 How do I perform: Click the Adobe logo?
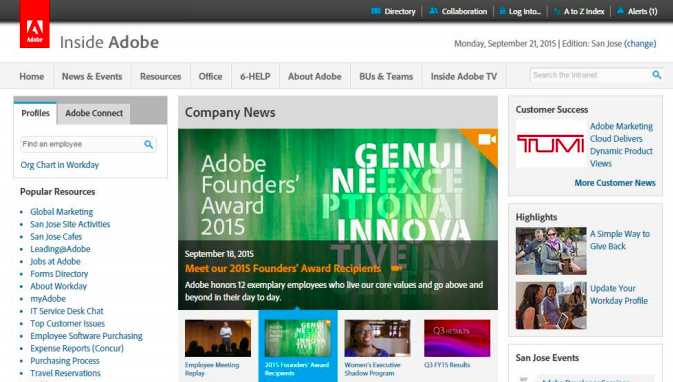[x=35, y=24]
